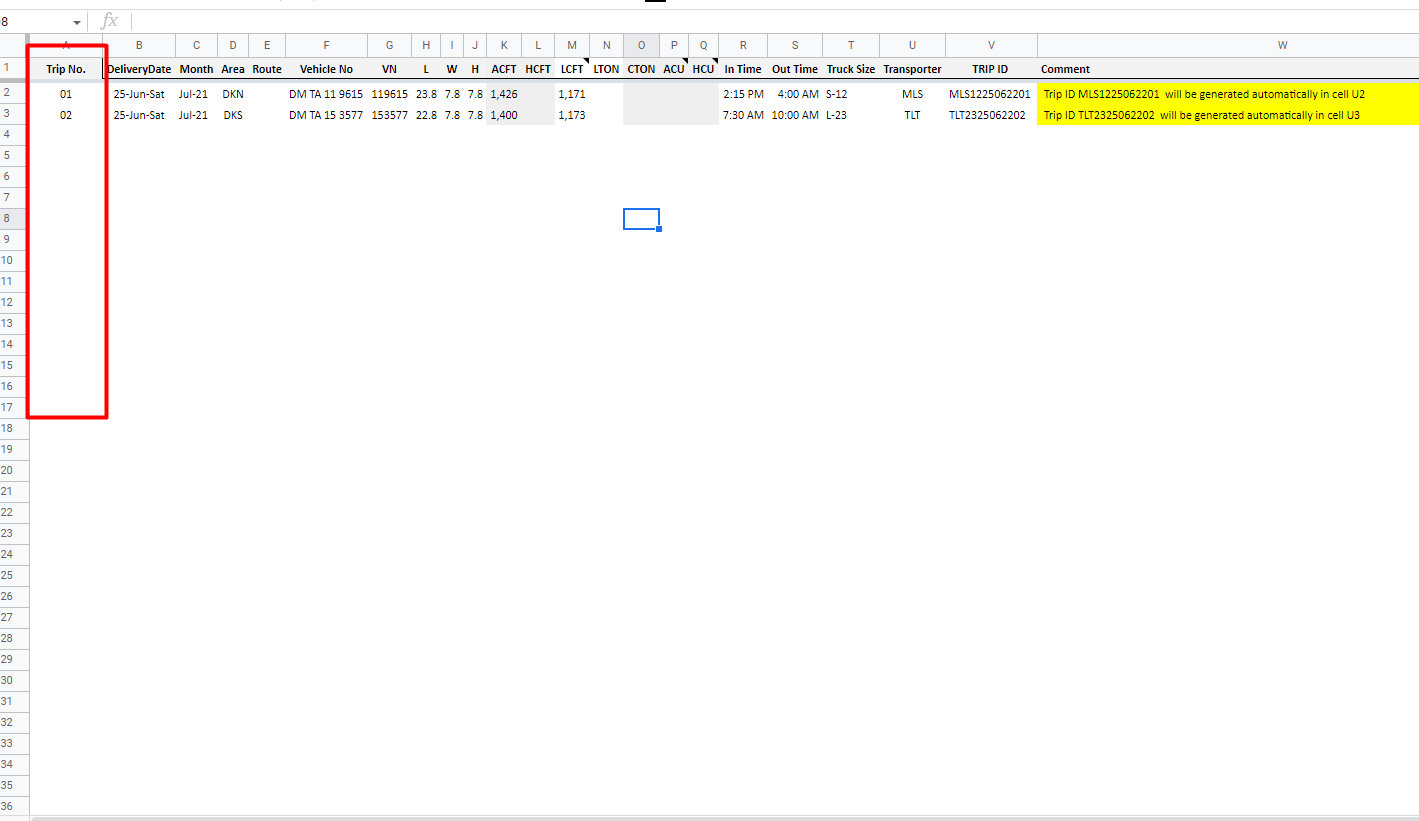Click the 'HCFT' header cell

coord(538,69)
